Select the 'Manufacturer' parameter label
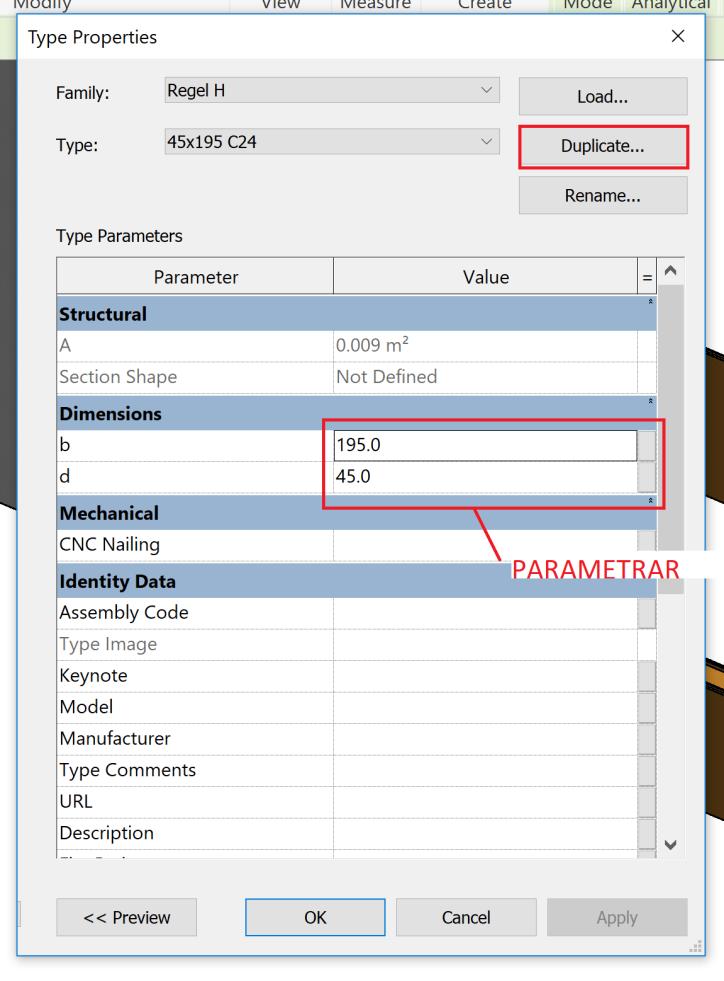Image resolution: width=724 pixels, height=981 pixels. pos(115,738)
